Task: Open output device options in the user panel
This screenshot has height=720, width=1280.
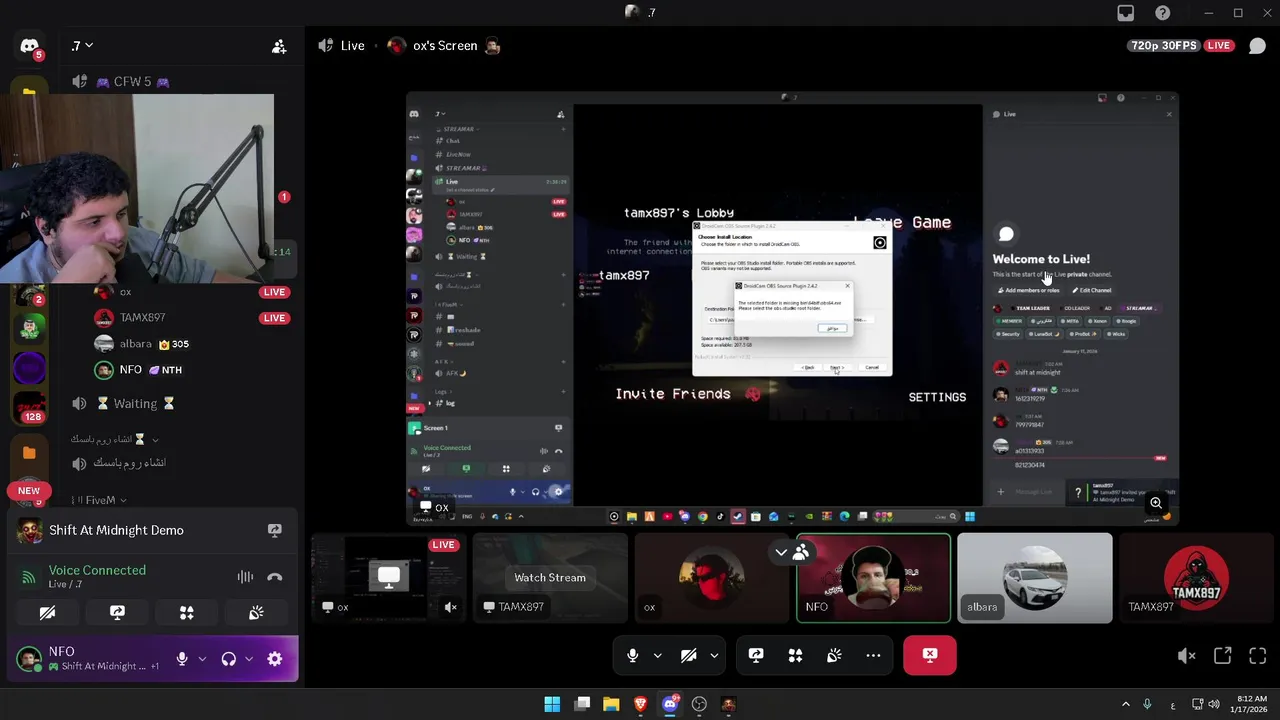Action: click(x=248, y=659)
